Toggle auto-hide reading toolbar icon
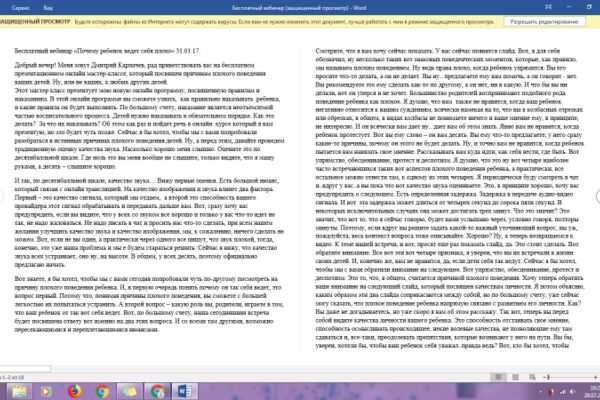 click(548, 7)
